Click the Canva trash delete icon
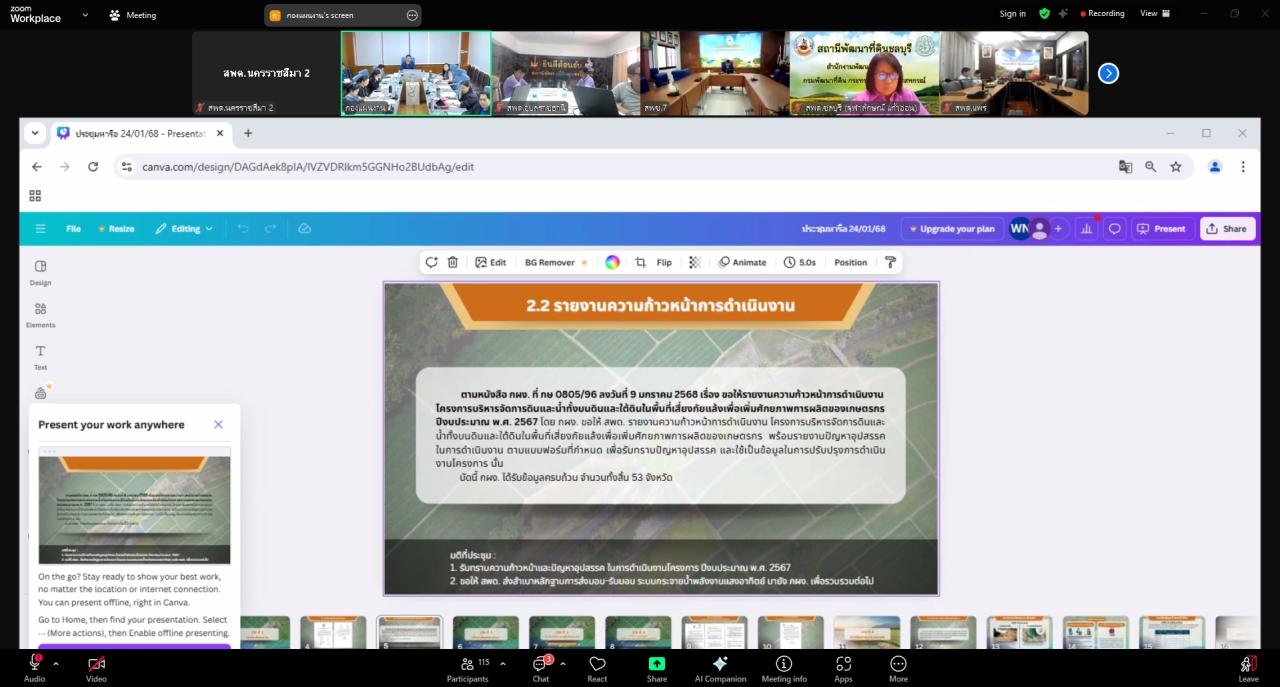This screenshot has height=687, width=1280. pos(453,262)
